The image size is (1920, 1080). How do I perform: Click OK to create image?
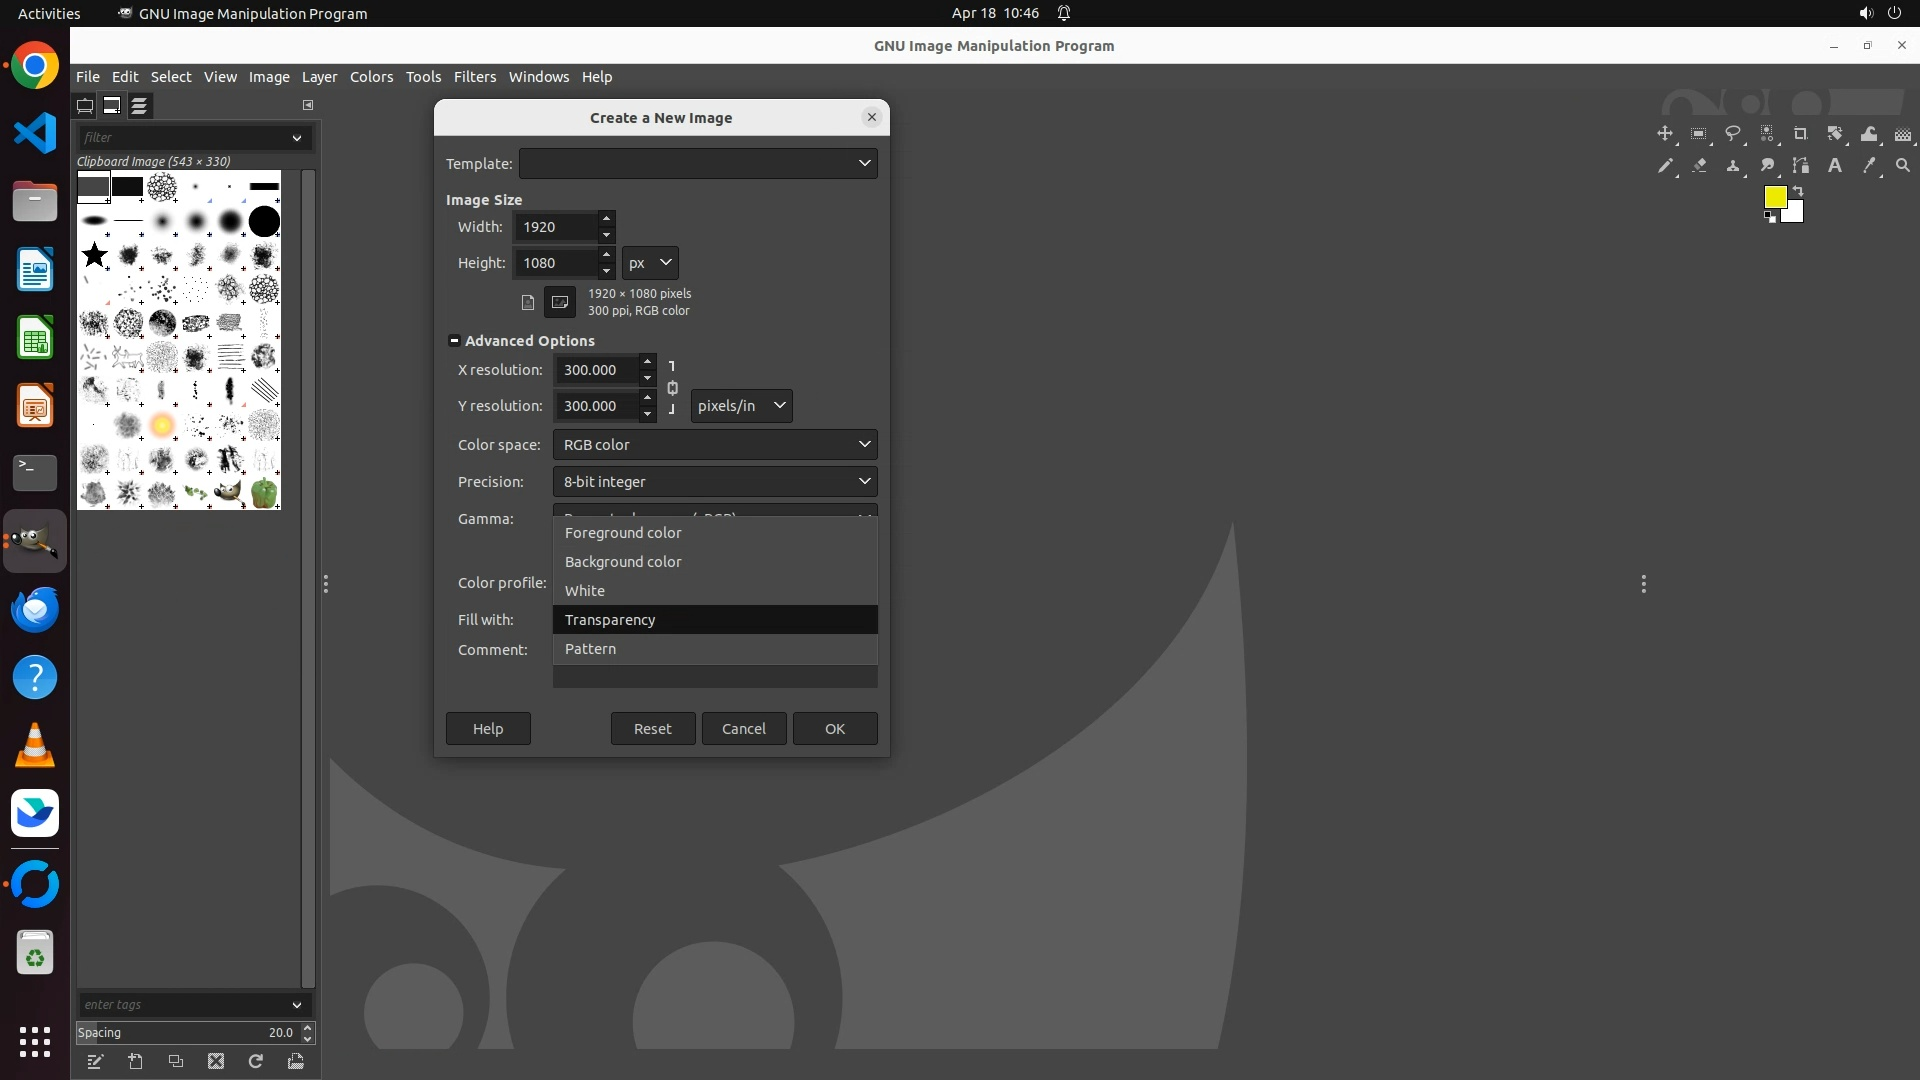pyautogui.click(x=834, y=729)
